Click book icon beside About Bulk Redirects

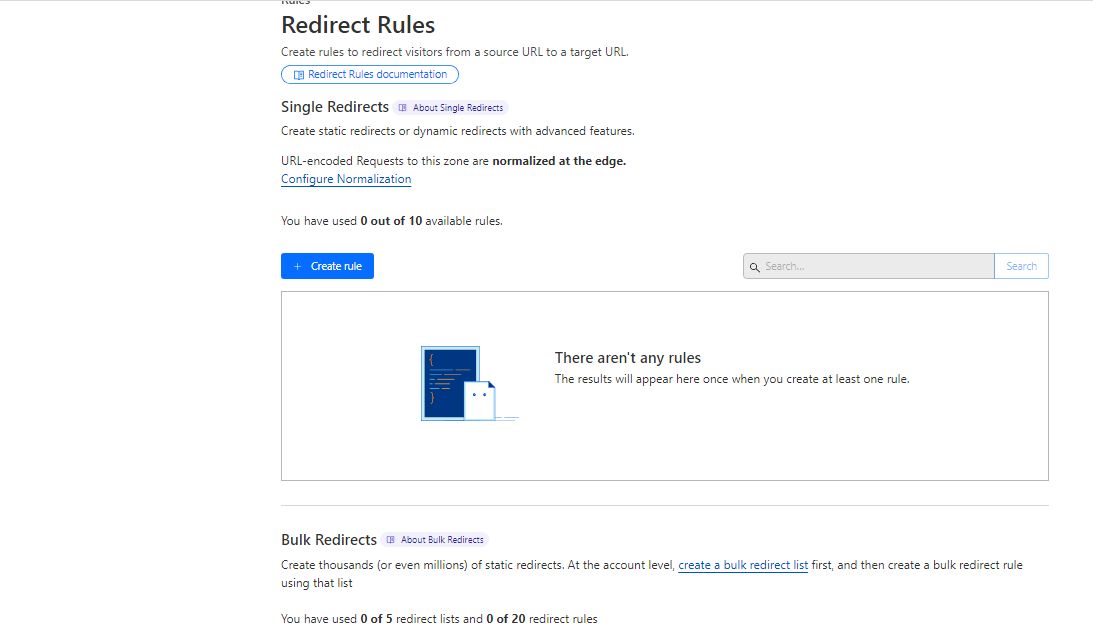point(390,540)
